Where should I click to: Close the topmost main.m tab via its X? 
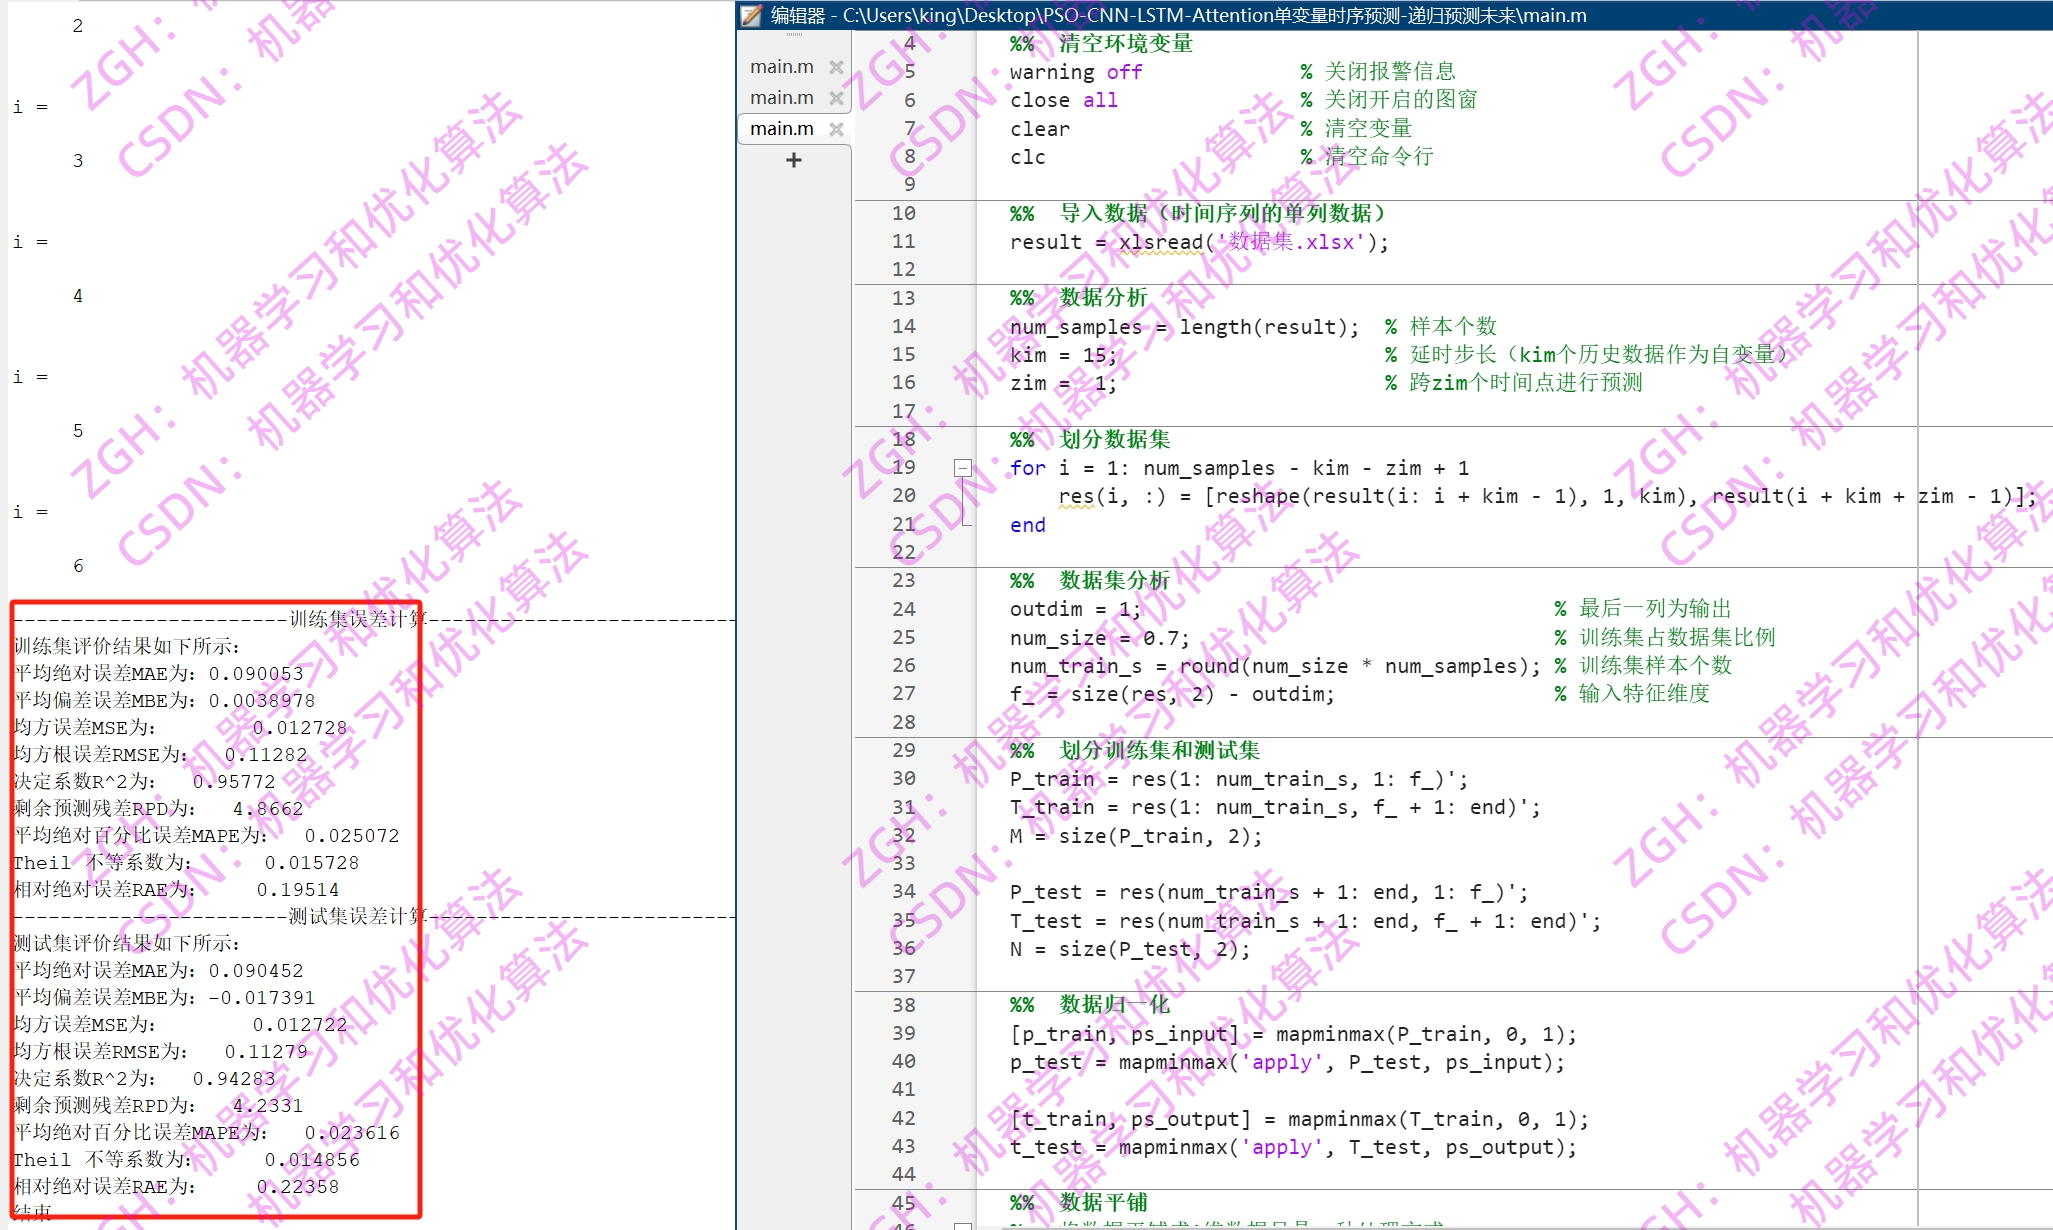pos(837,66)
